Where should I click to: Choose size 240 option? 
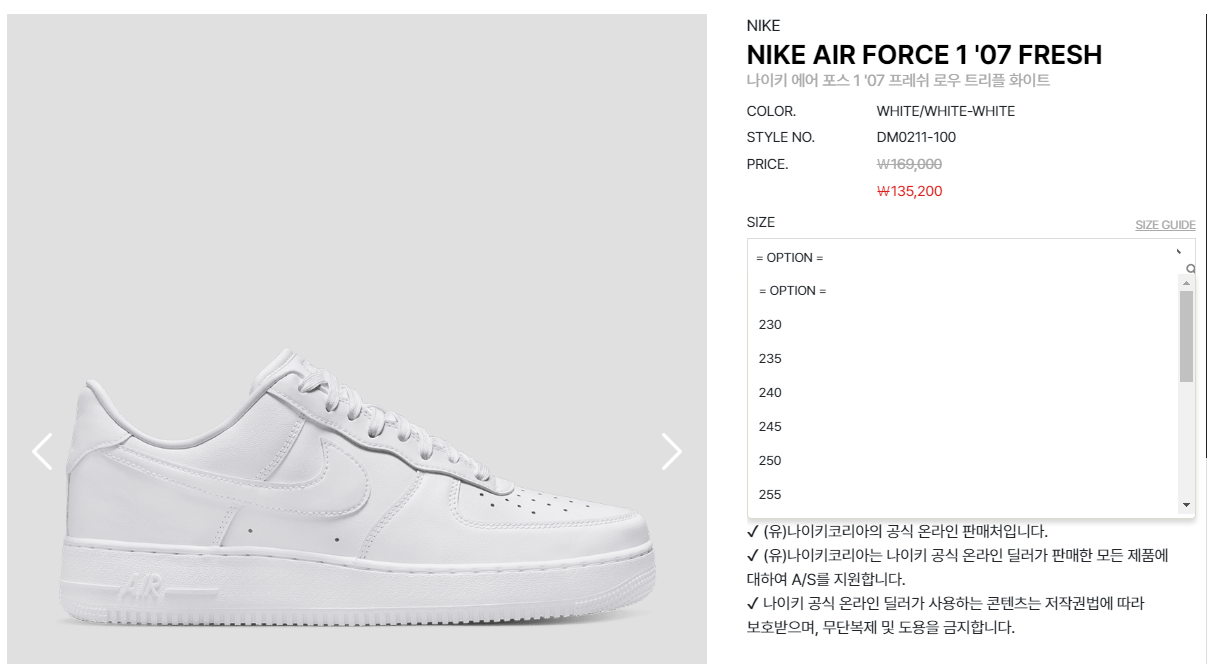point(771,393)
